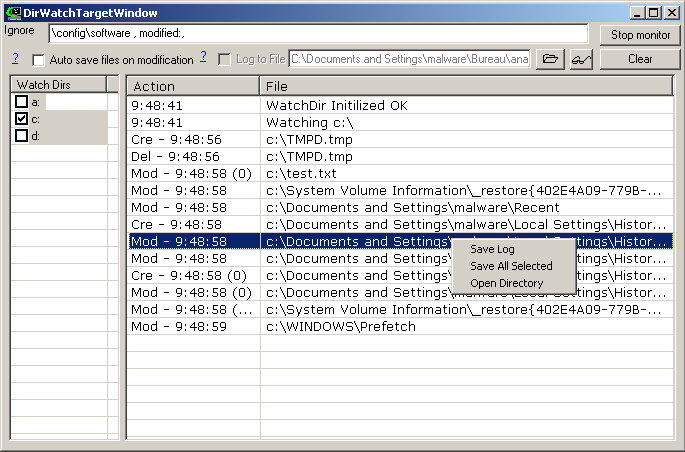The height and width of the screenshot is (452, 685).
Task: Click the Action column header
Action: pos(193,87)
